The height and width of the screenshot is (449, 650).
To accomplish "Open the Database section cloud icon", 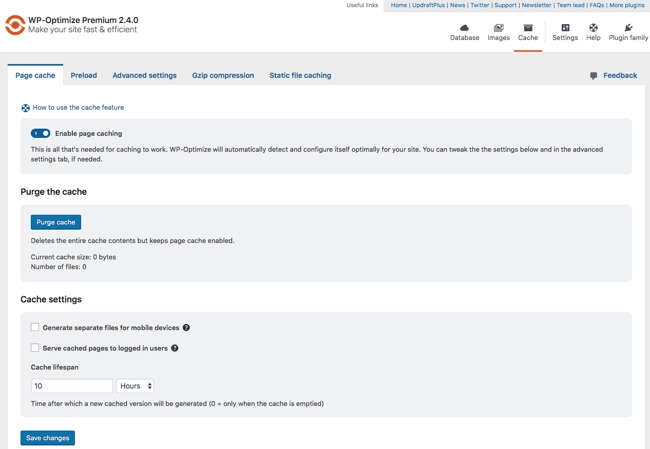I will [x=464, y=28].
